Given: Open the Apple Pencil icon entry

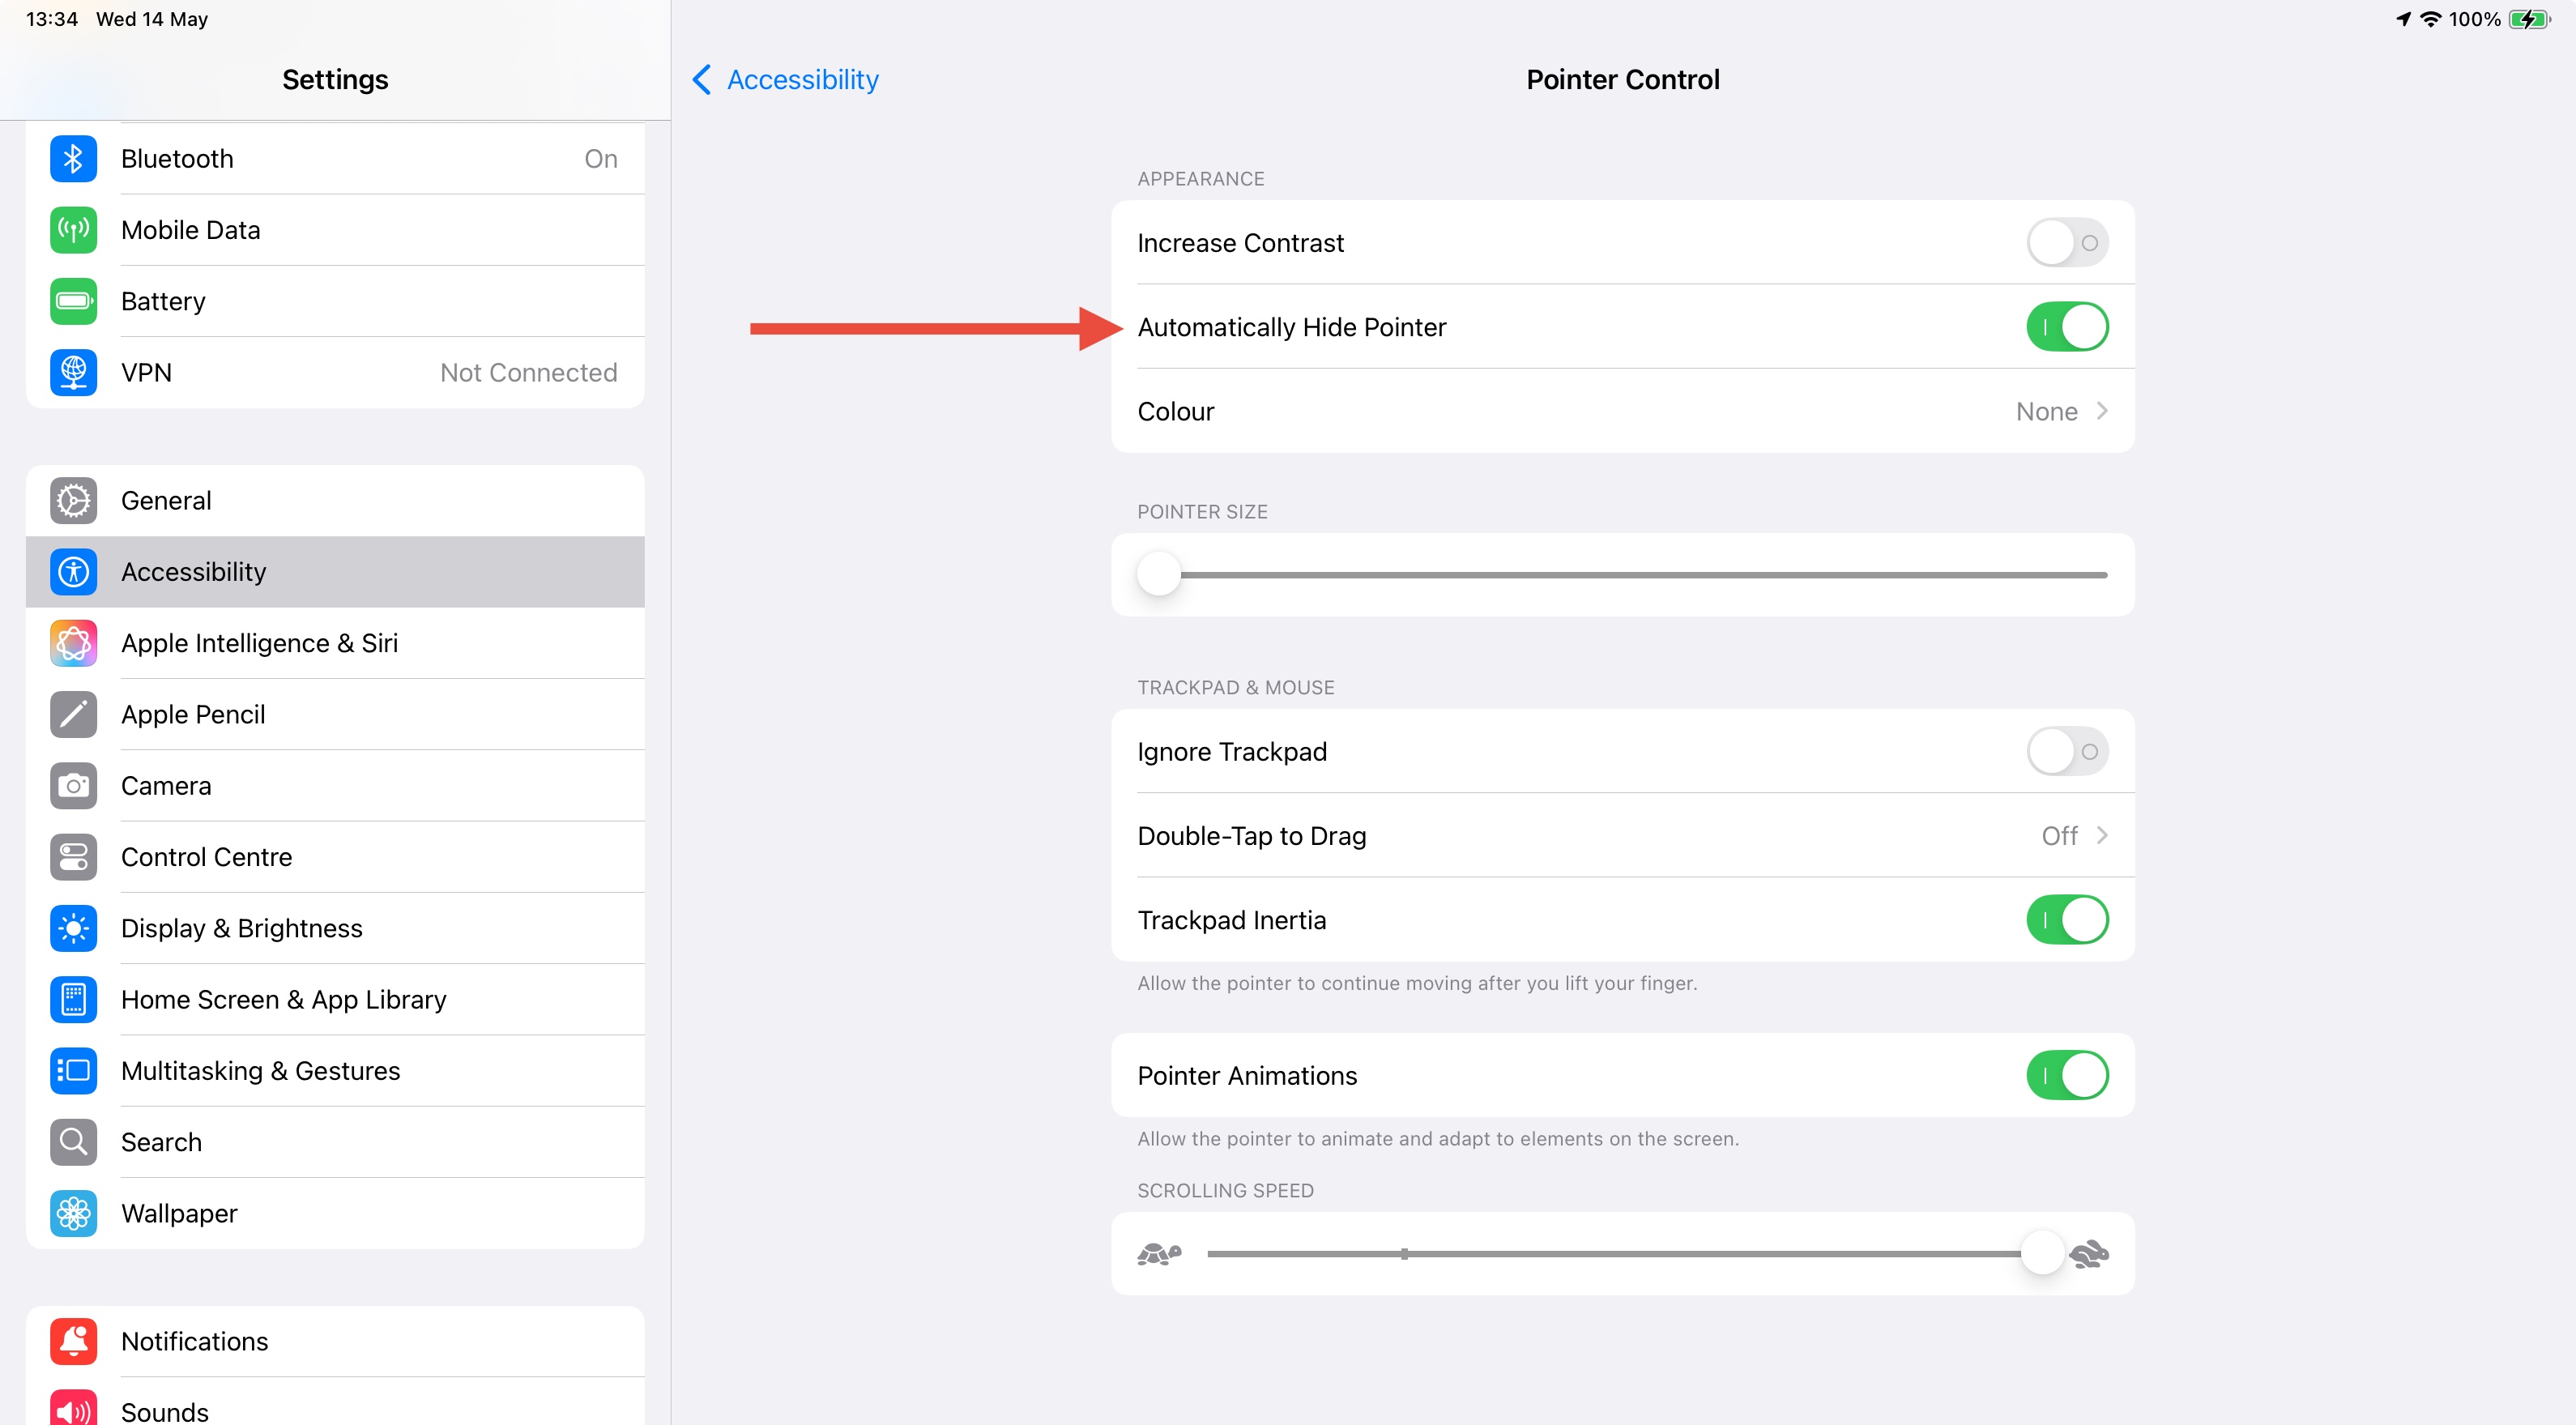Looking at the screenshot, I should point(73,714).
